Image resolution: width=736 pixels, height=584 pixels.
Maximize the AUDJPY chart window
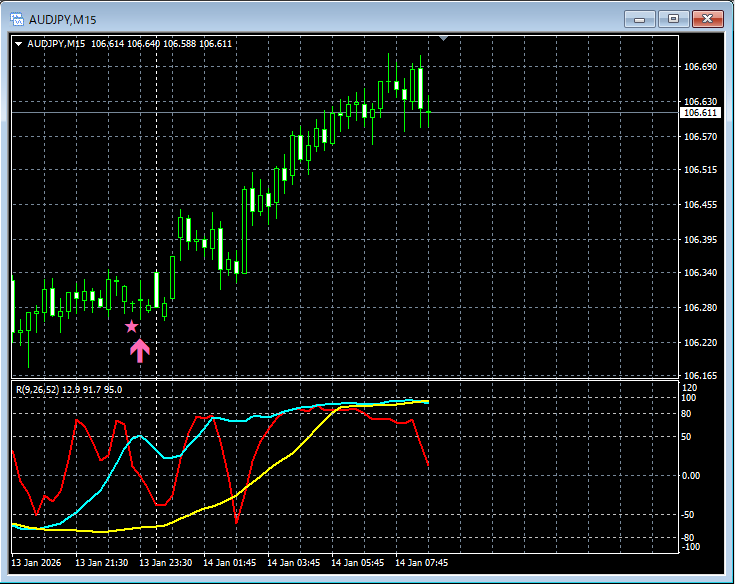(673, 19)
